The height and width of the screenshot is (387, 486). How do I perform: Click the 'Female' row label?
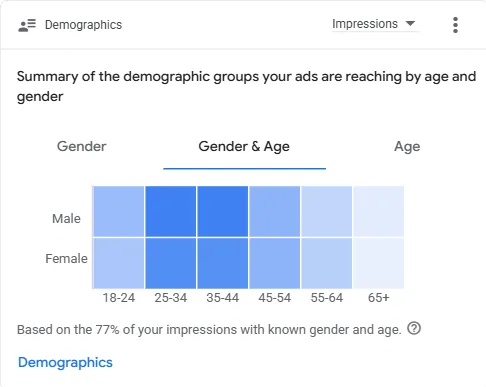[x=66, y=259]
